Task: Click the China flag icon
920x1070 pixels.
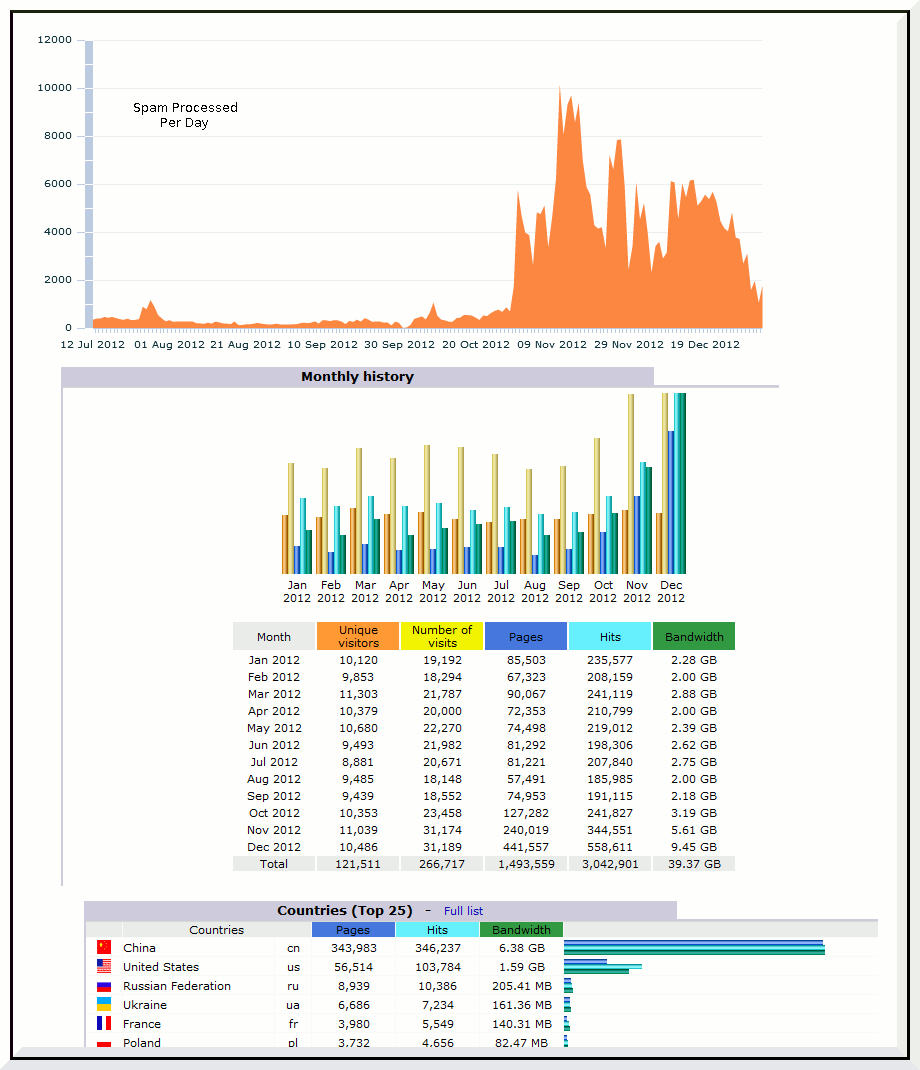Action: pos(104,947)
